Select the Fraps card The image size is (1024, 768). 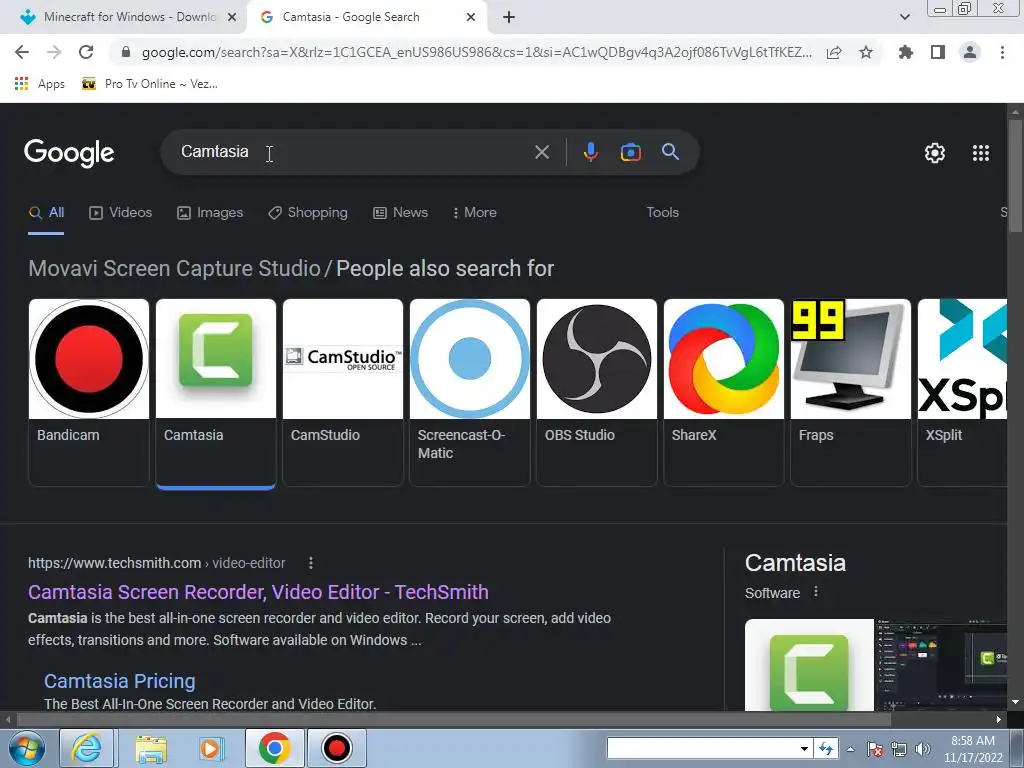(850, 392)
